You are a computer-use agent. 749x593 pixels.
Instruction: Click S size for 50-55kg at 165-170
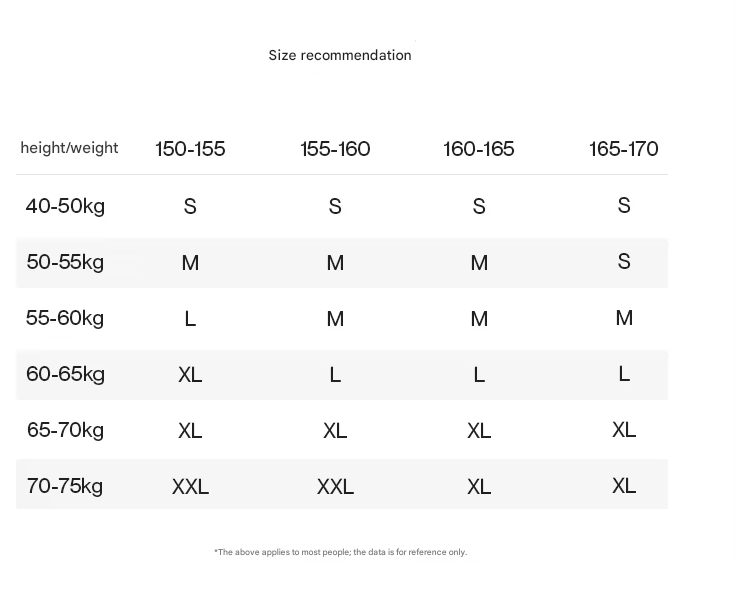[624, 262]
